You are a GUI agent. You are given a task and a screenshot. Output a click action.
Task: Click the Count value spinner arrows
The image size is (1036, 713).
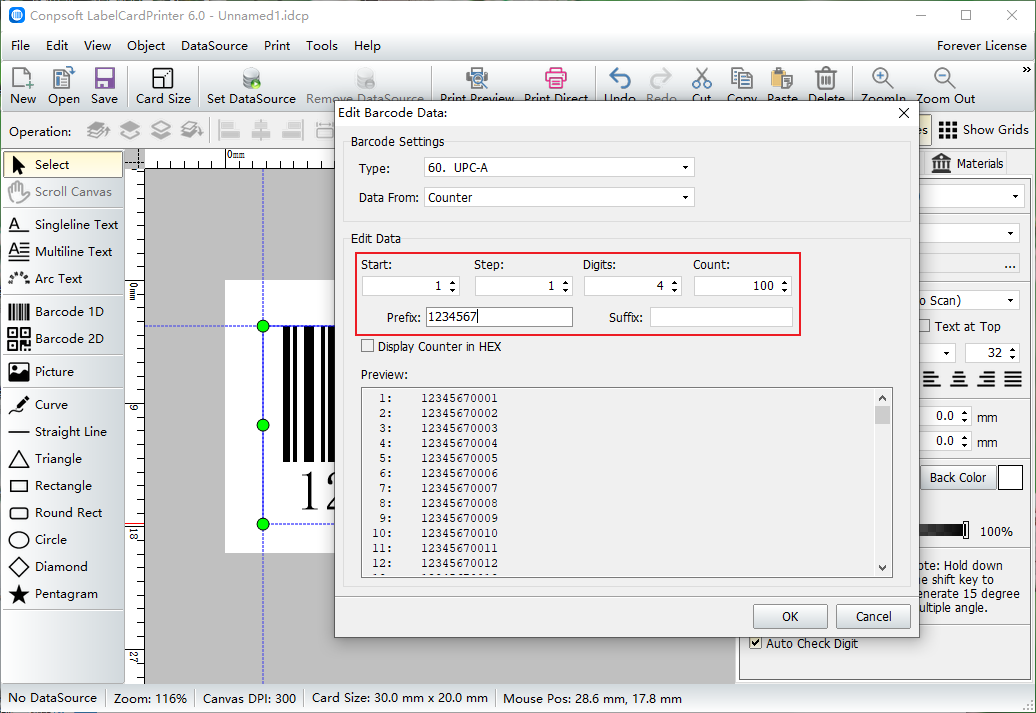click(x=784, y=286)
